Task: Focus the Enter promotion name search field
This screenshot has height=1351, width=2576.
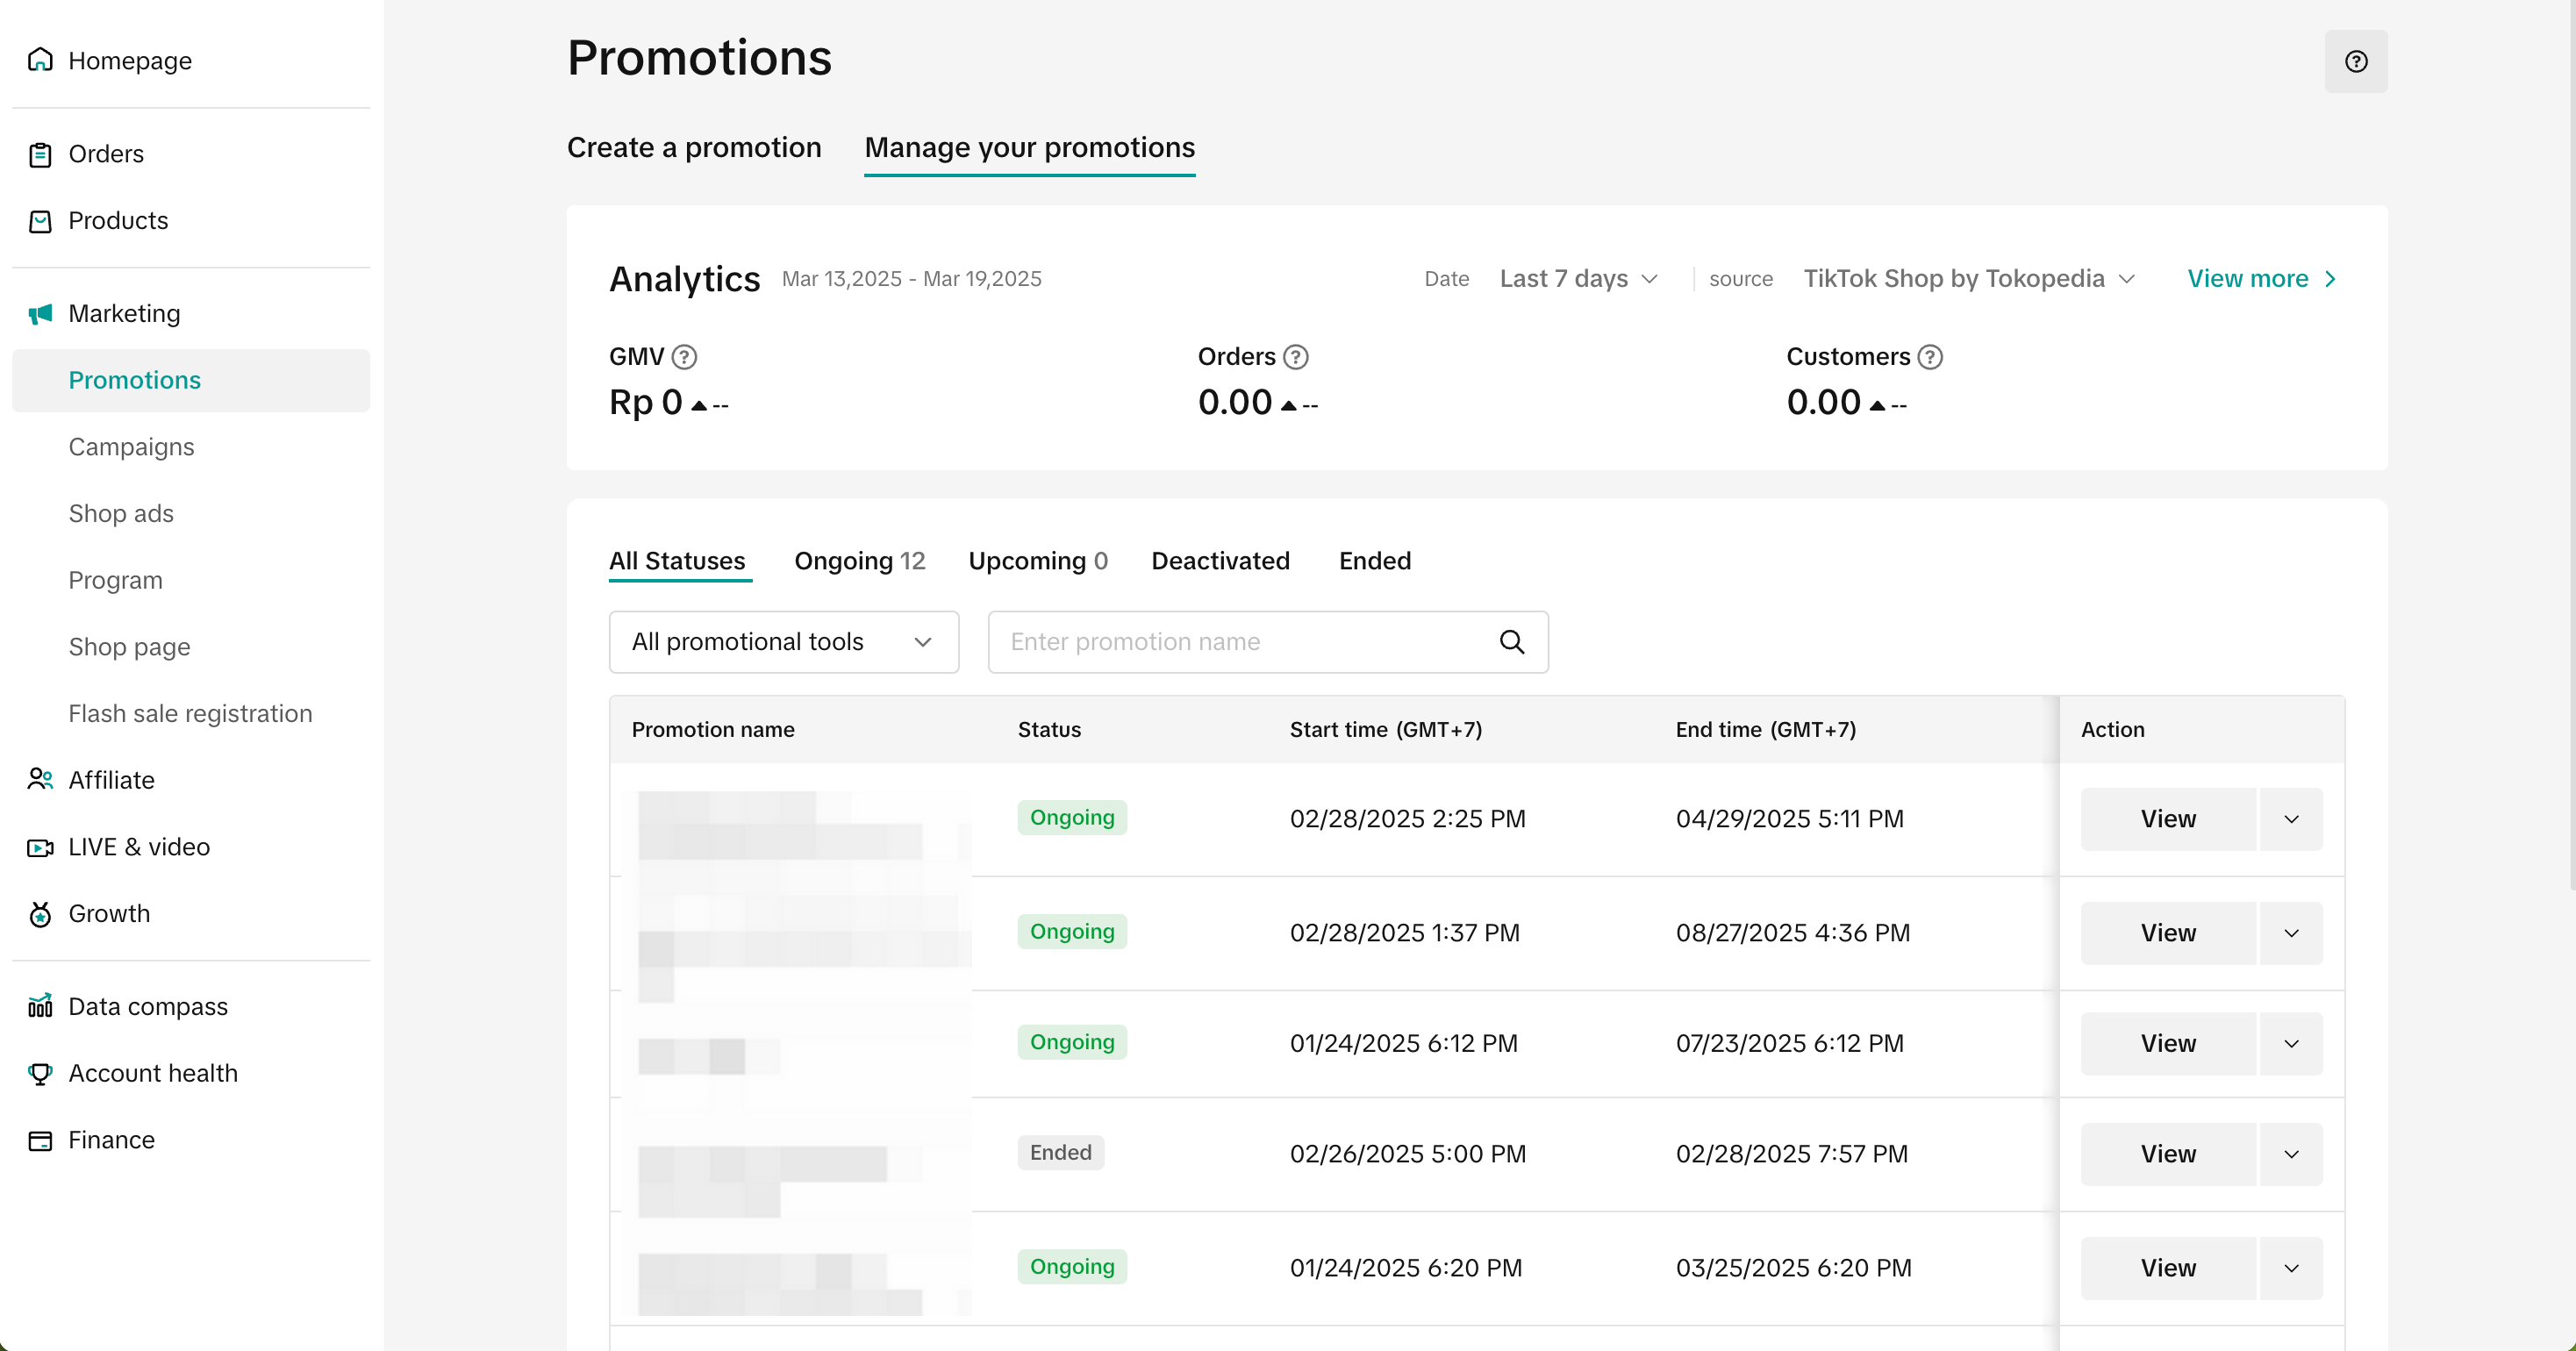Action: (x=1240, y=642)
